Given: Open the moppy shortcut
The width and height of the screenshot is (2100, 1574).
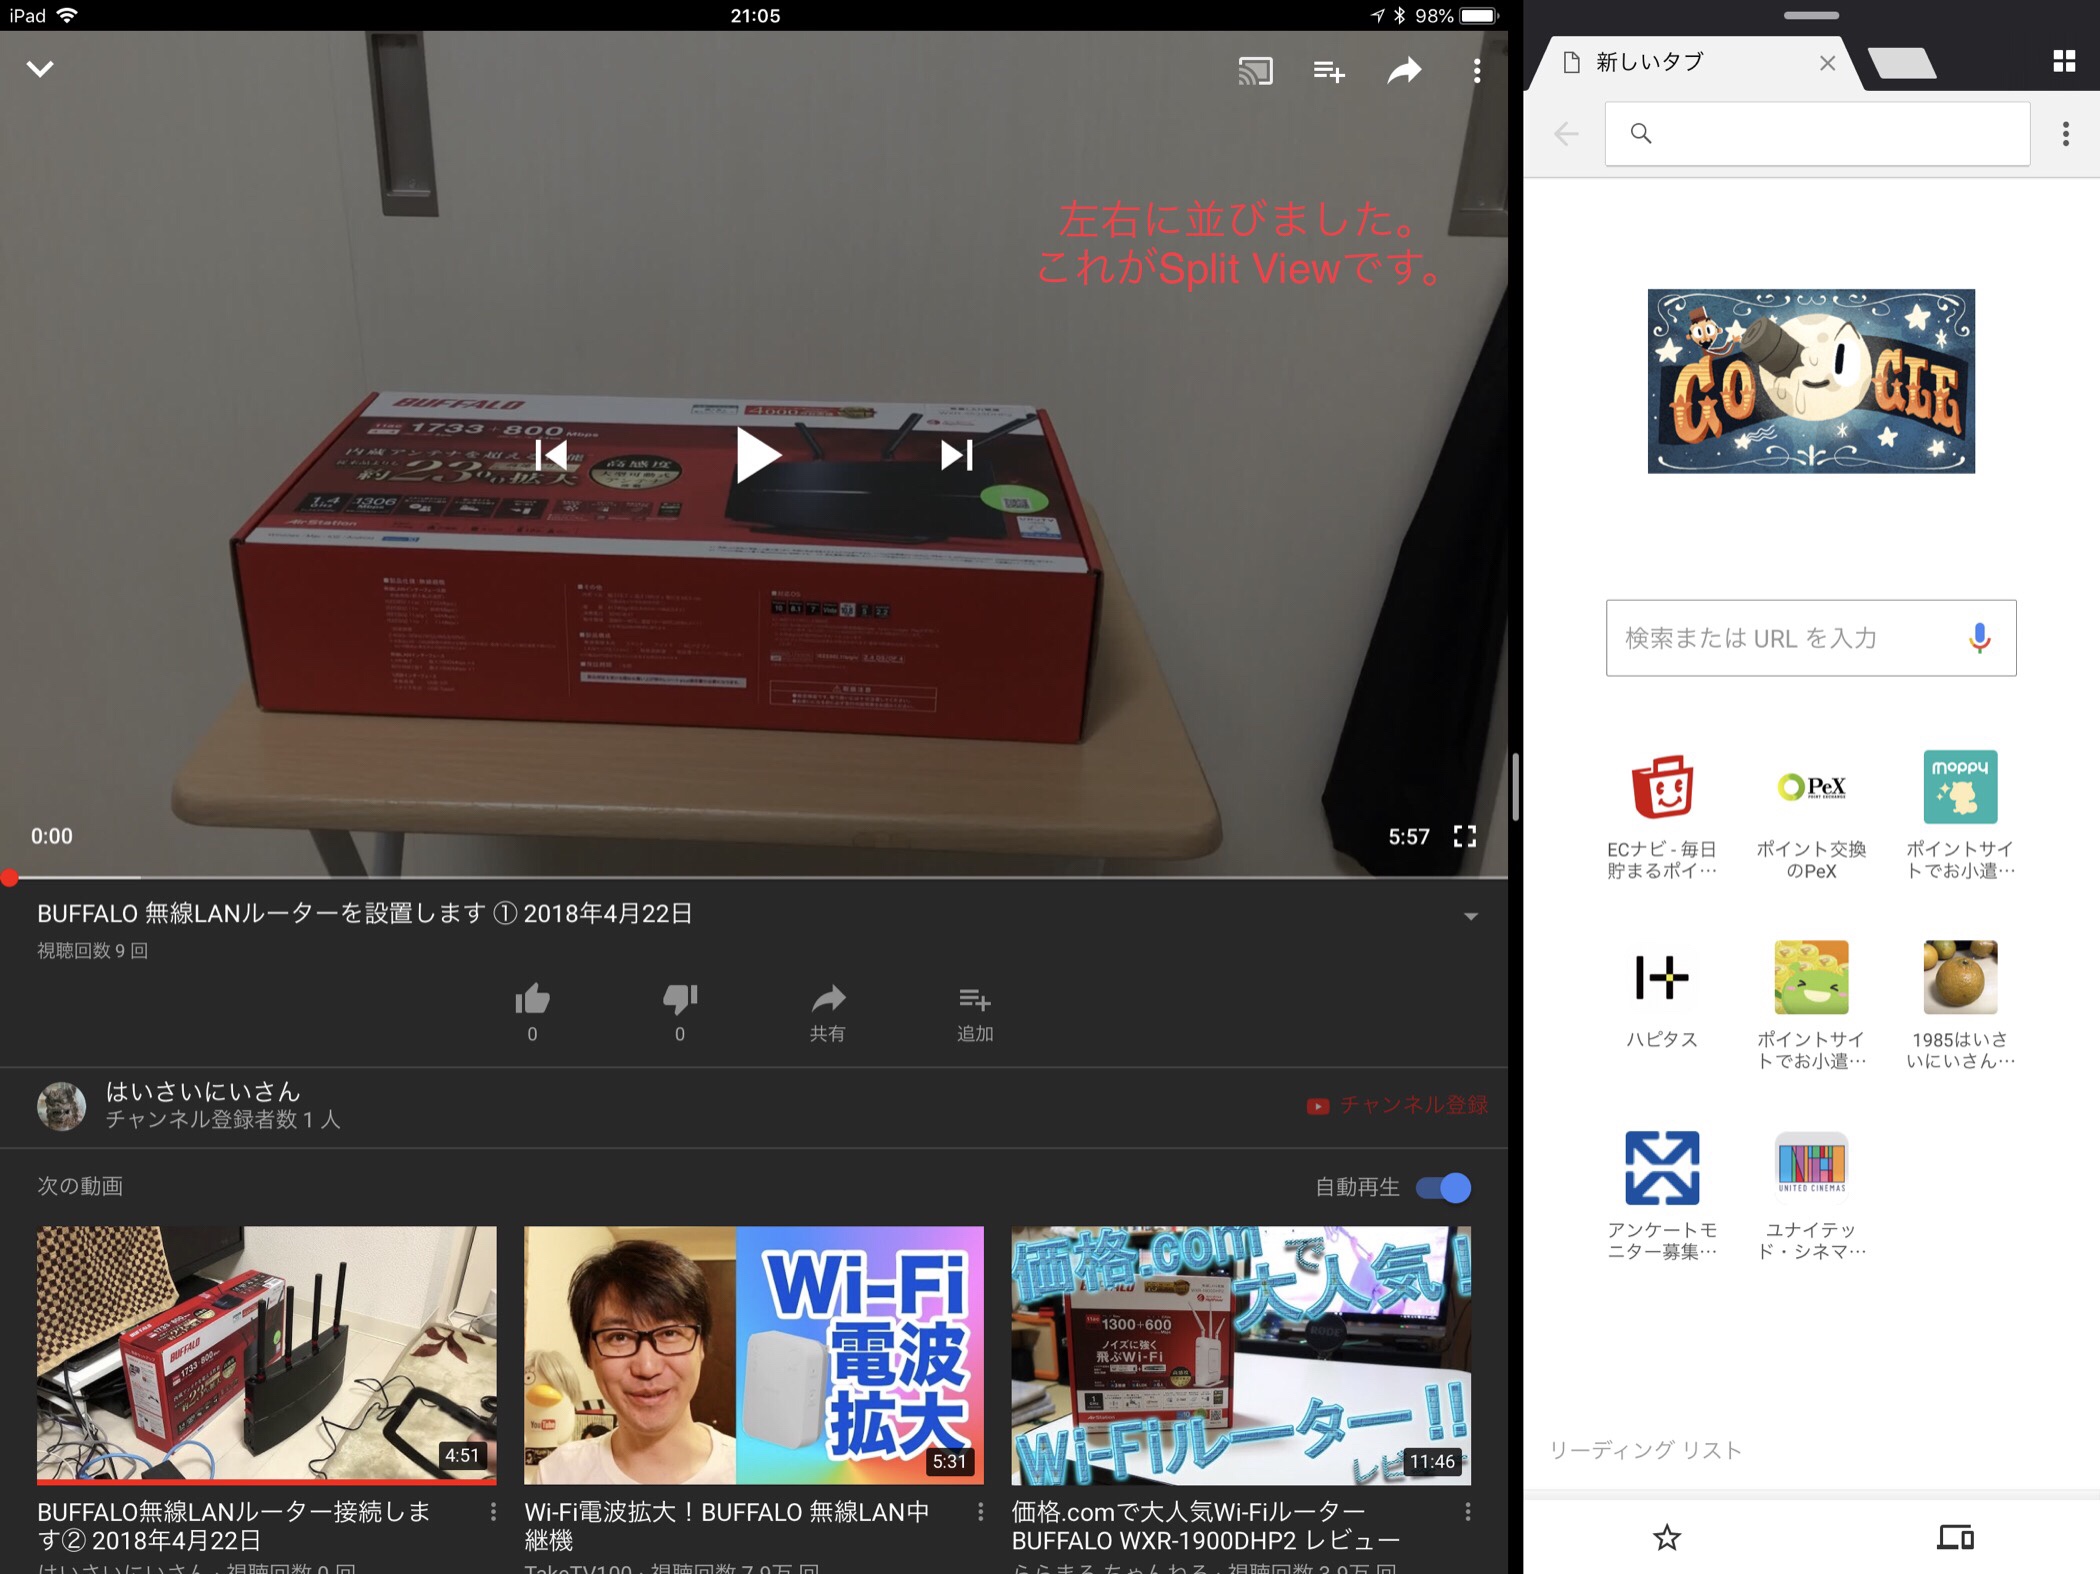Looking at the screenshot, I should [1960, 816].
